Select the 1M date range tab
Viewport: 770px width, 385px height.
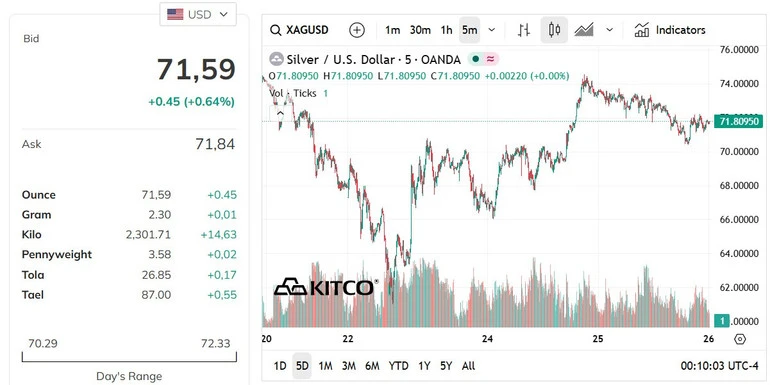pyautogui.click(x=325, y=366)
